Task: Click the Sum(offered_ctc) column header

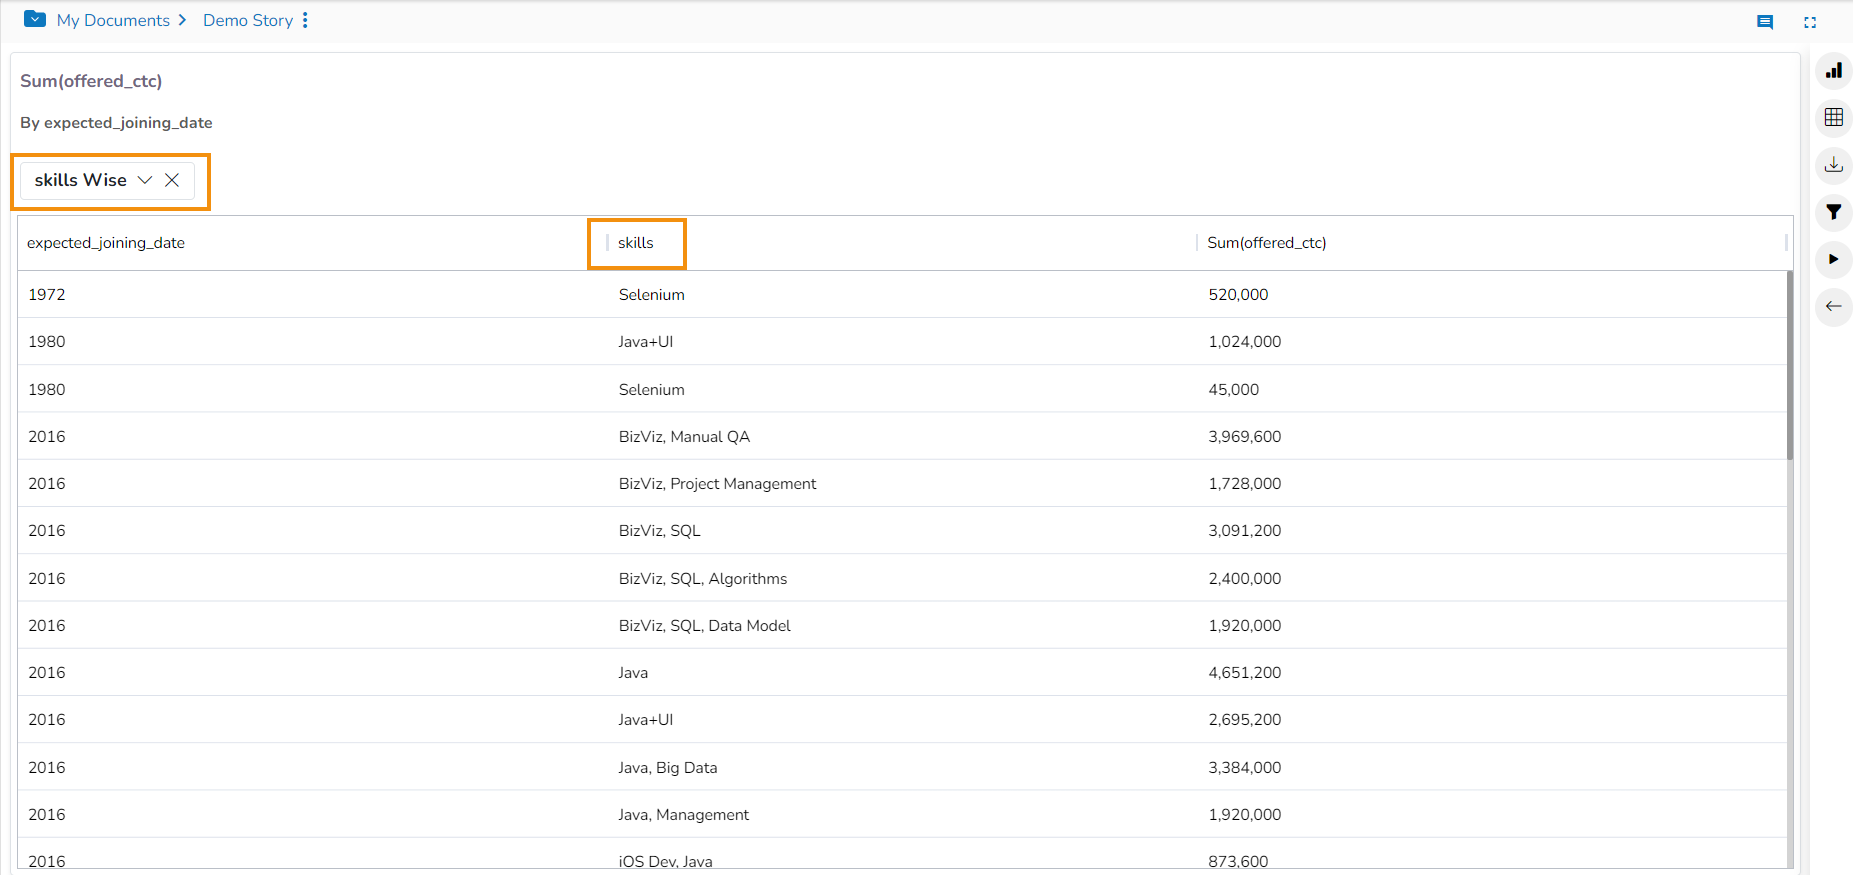Action: [1266, 243]
